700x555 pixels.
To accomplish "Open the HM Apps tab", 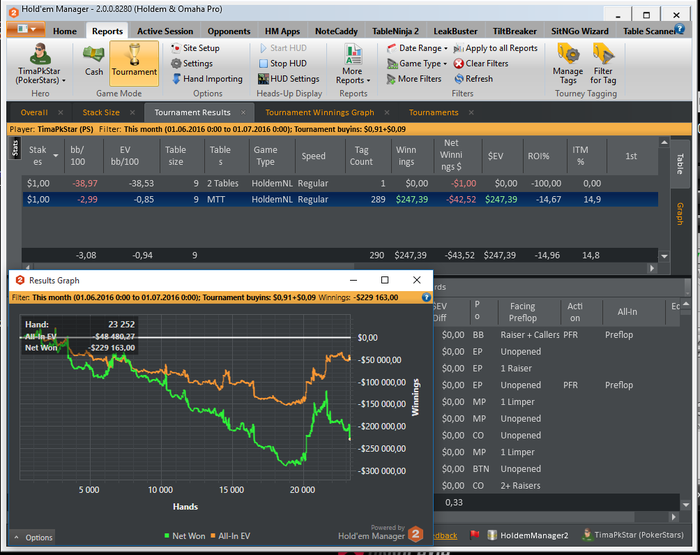I will [x=282, y=31].
